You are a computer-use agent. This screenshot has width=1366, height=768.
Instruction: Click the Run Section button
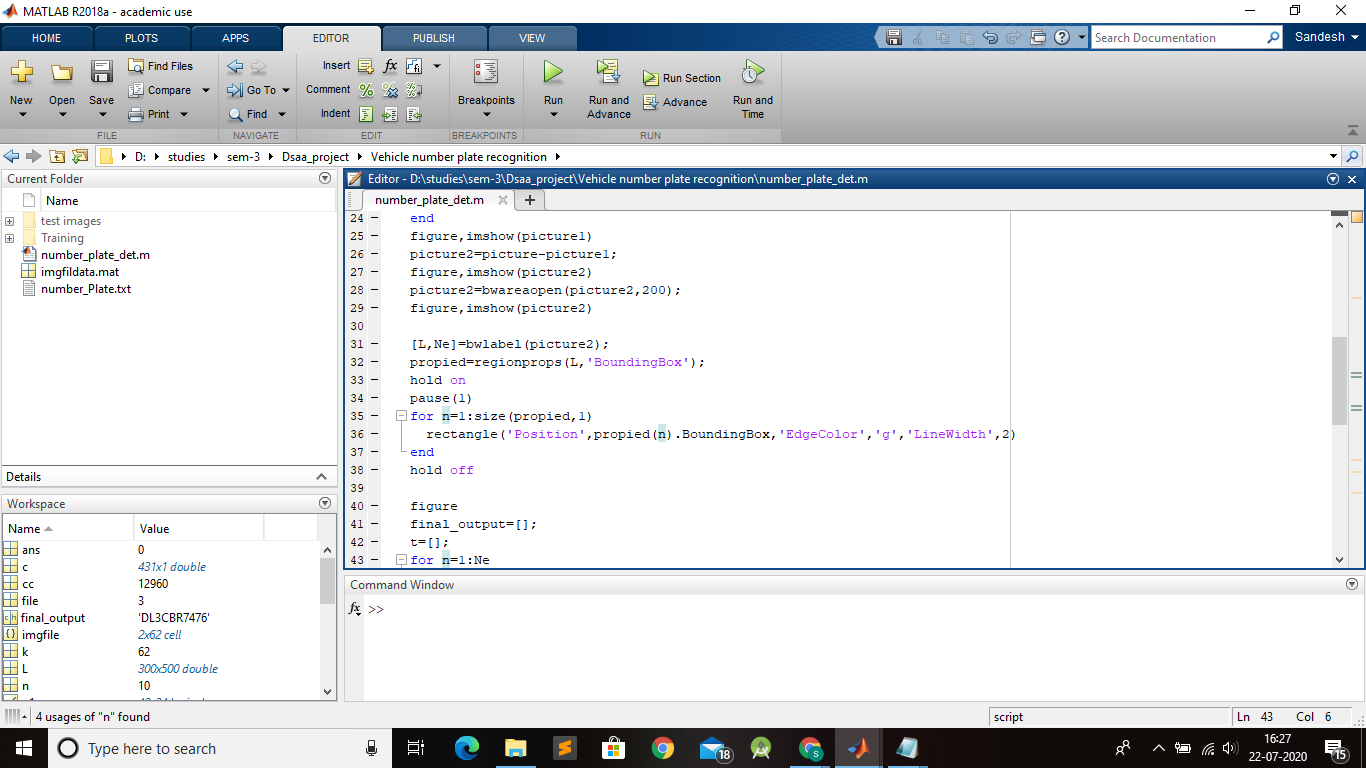point(681,78)
